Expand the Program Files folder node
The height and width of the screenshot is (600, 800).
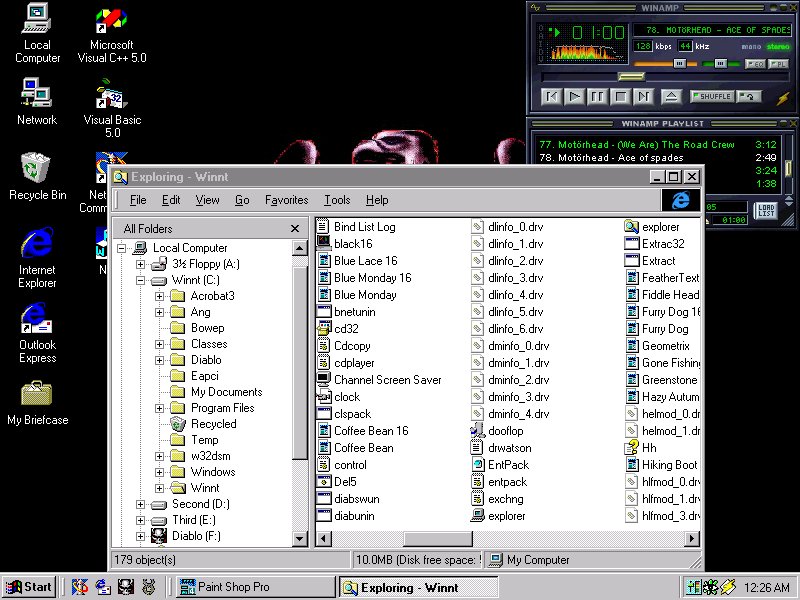click(159, 408)
